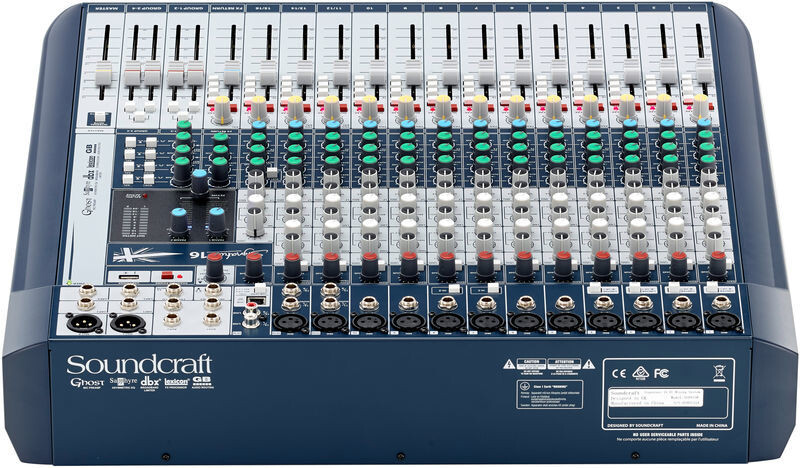The height and width of the screenshot is (468, 800).
Task: Toggle the white switch above channel 1 input jack
Action: point(712,288)
